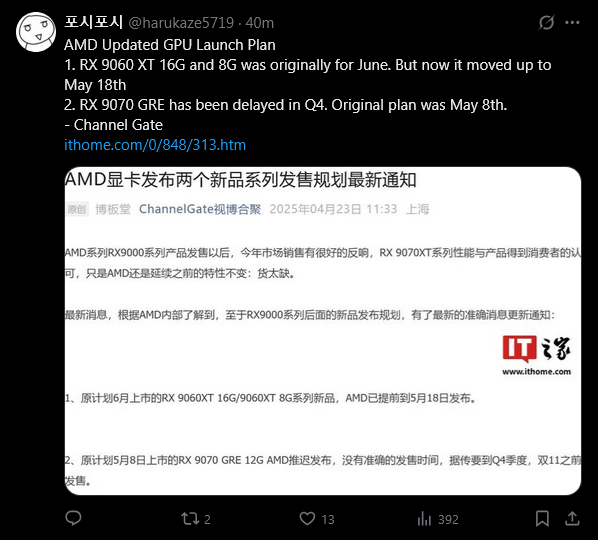598x540 pixels.
Task: Open the attached article screenshot image
Action: coord(323,331)
